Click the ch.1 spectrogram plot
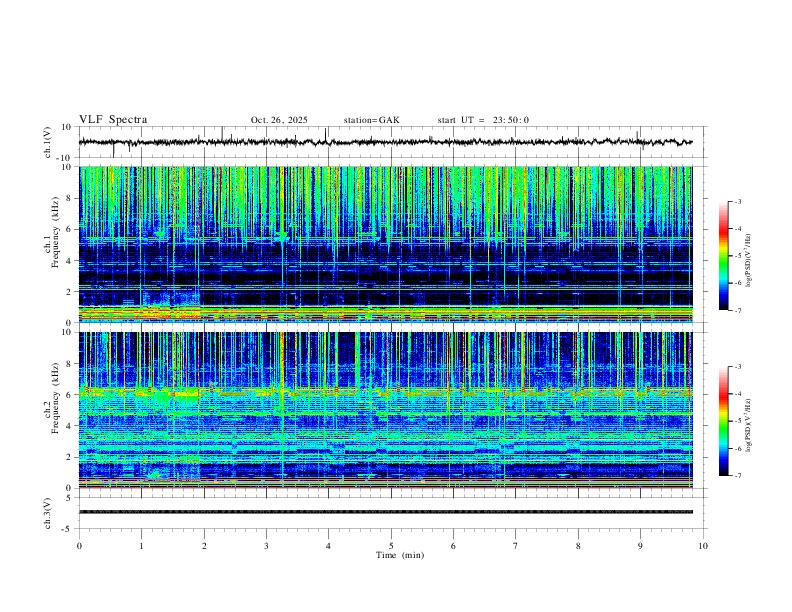Viewport: 792px width, 612px height. pos(385,244)
